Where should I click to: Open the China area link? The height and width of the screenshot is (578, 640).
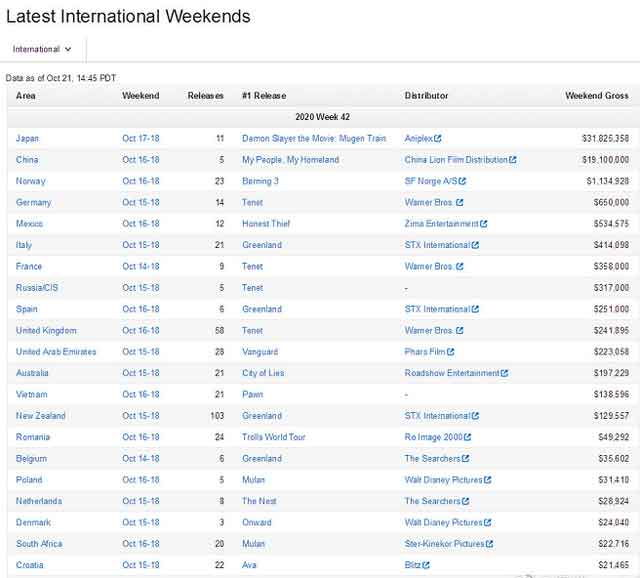27,160
